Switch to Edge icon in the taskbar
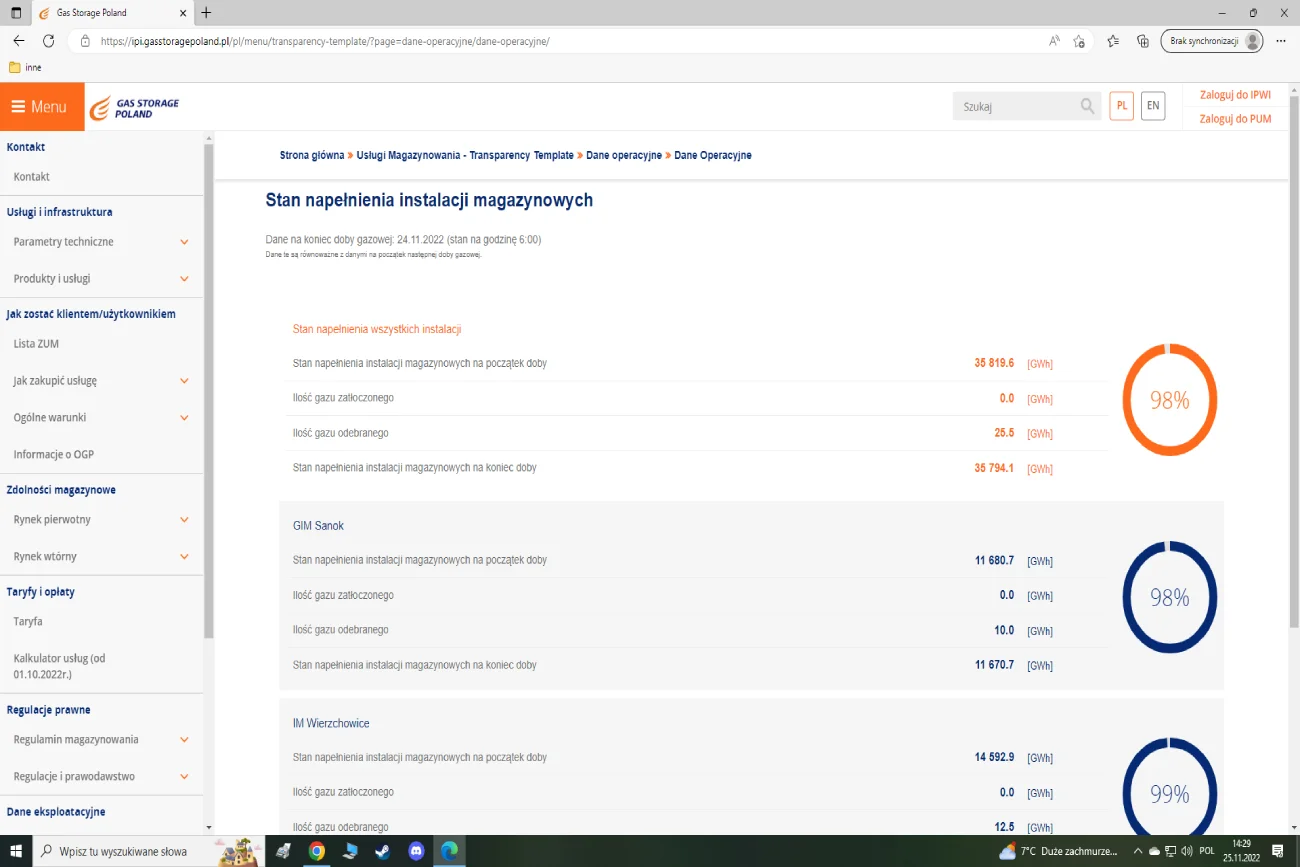This screenshot has height=867, width=1300. 449,851
